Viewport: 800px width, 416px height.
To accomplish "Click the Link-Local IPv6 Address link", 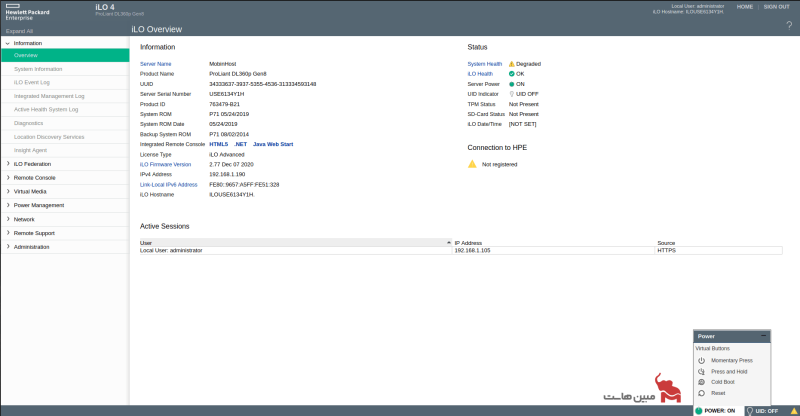I will [168, 185].
